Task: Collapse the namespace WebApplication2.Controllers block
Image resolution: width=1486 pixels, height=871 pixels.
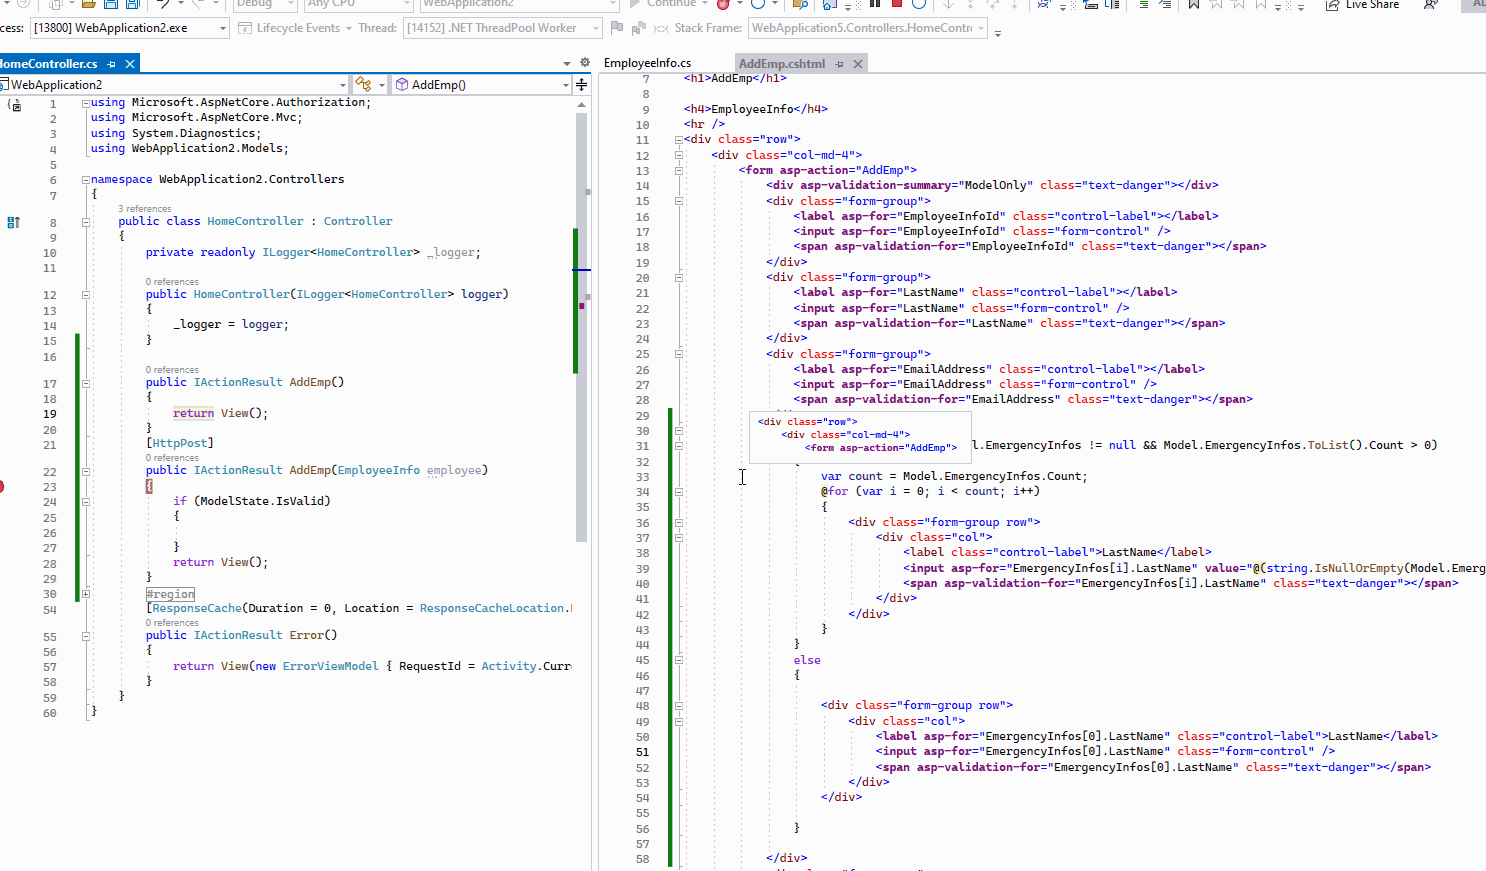Action: pyautogui.click(x=86, y=180)
